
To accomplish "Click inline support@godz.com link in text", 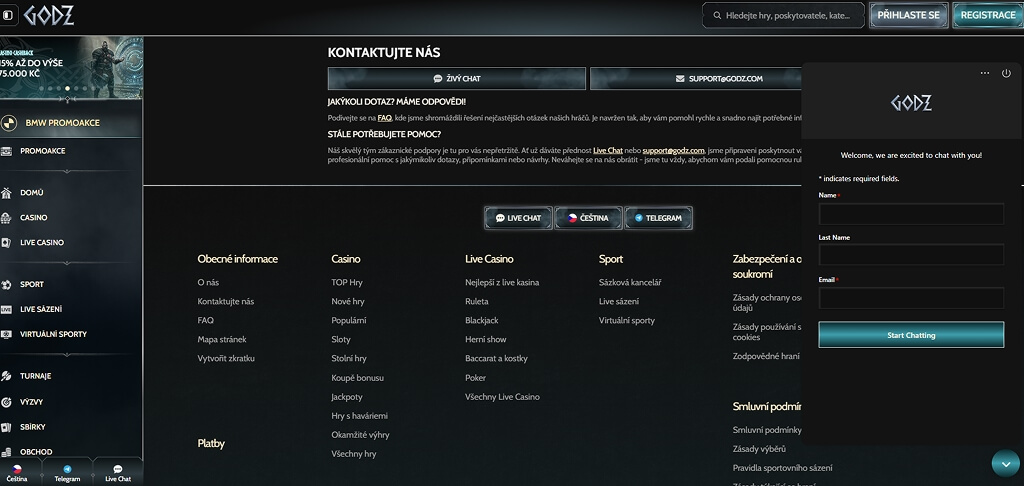I will (x=673, y=150).
